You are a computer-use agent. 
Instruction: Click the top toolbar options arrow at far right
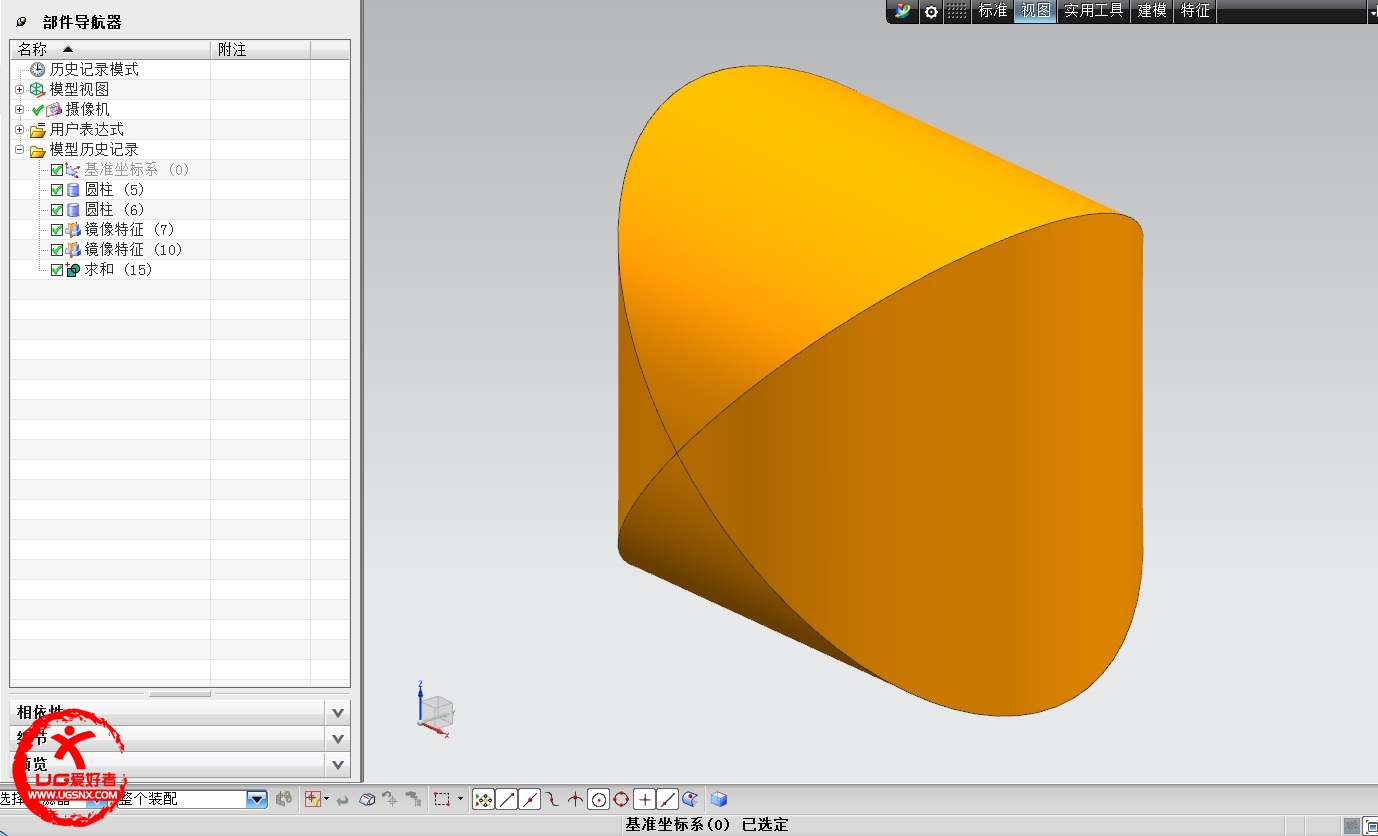point(1373,11)
